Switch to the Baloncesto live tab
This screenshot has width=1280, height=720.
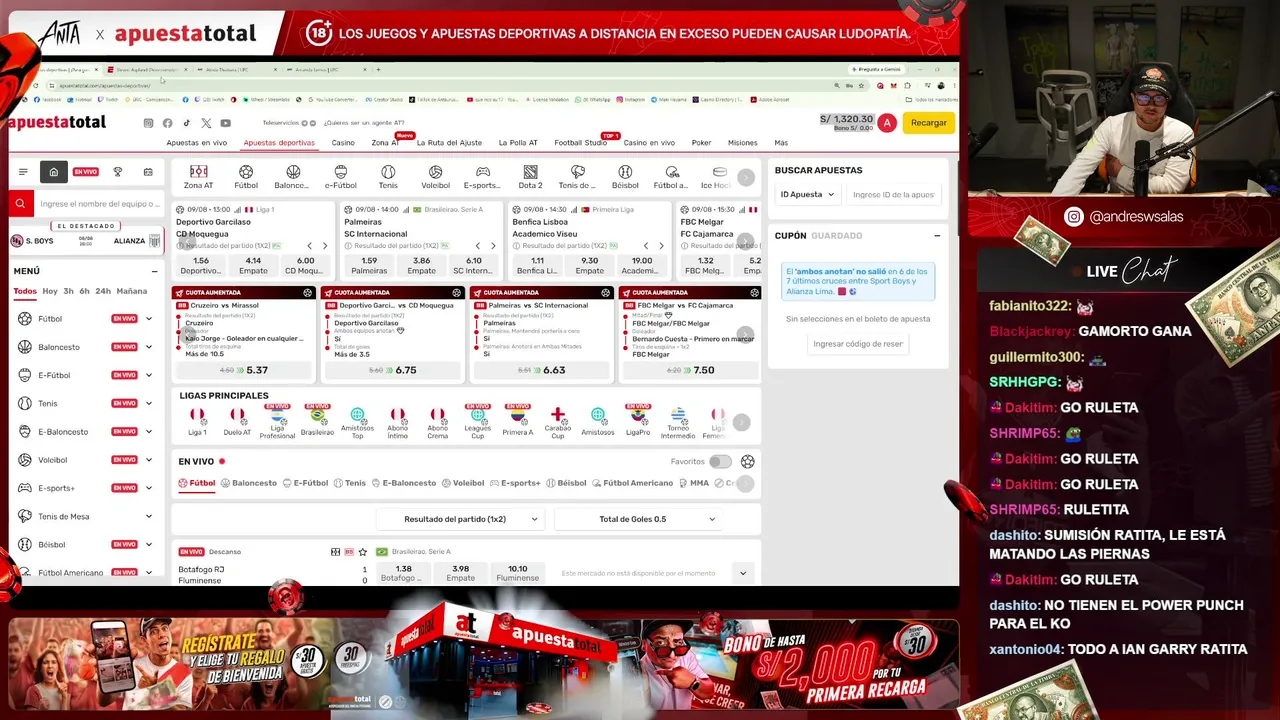coord(249,483)
